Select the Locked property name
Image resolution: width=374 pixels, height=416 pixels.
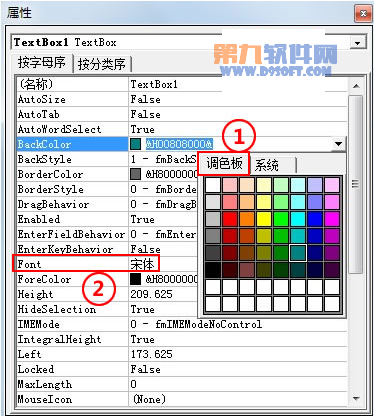(x=36, y=369)
